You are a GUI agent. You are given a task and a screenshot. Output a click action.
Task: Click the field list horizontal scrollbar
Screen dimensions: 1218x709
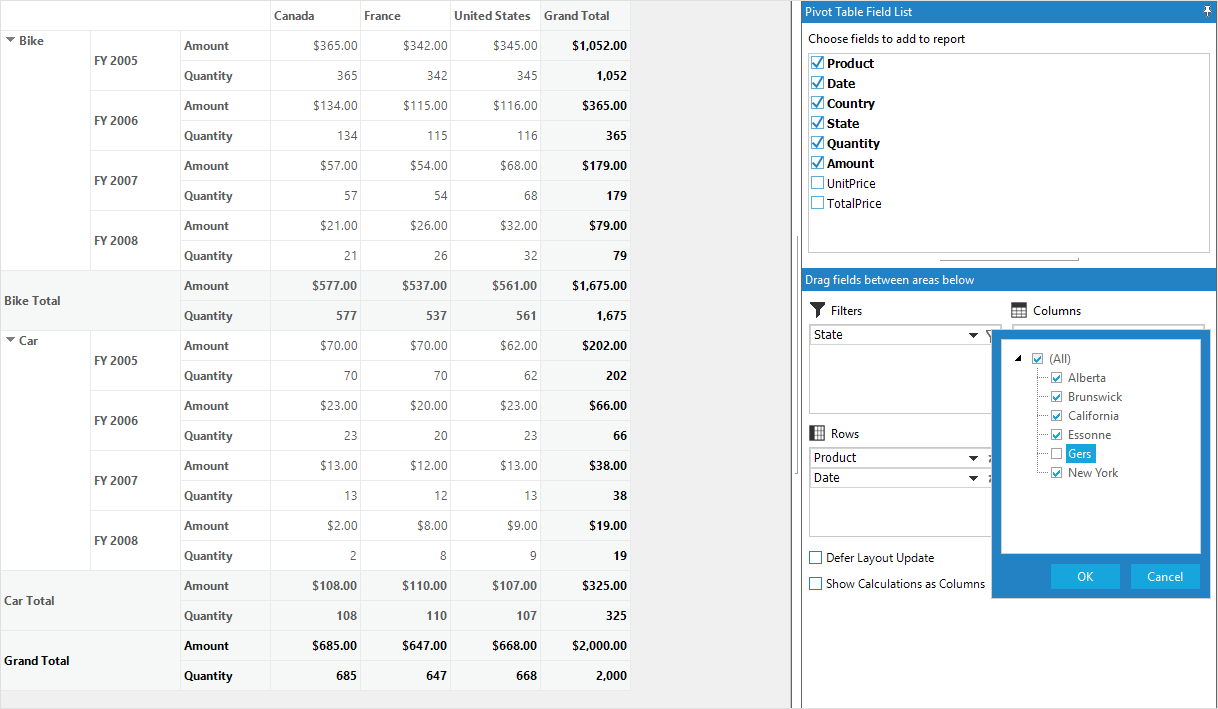pyautogui.click(x=1009, y=259)
